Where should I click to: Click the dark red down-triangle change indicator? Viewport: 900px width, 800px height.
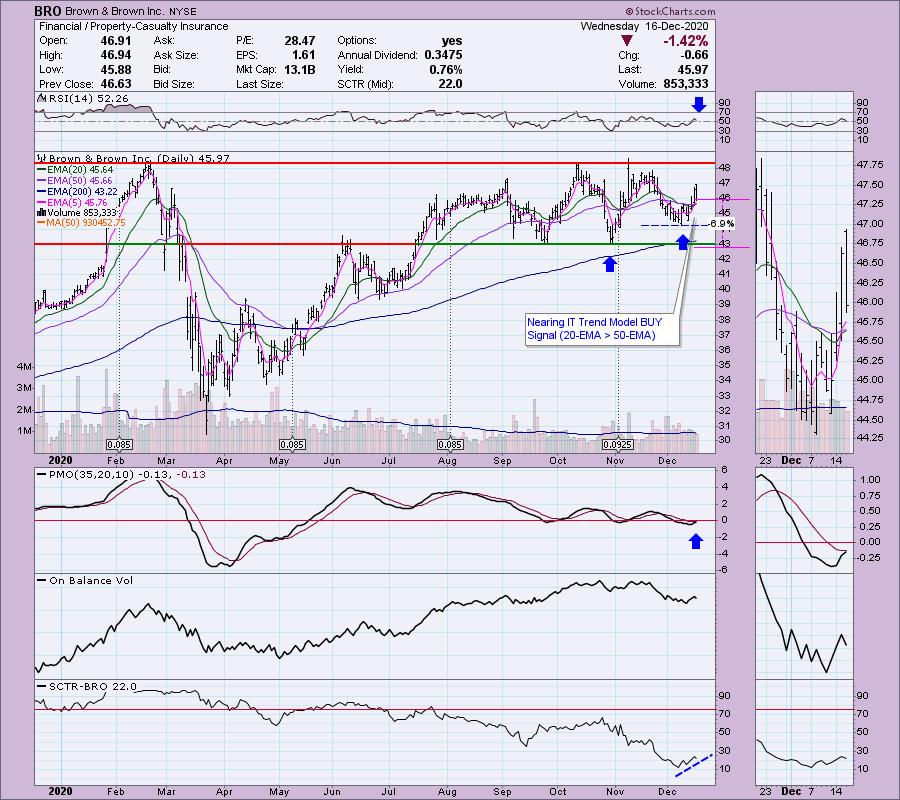coord(627,41)
